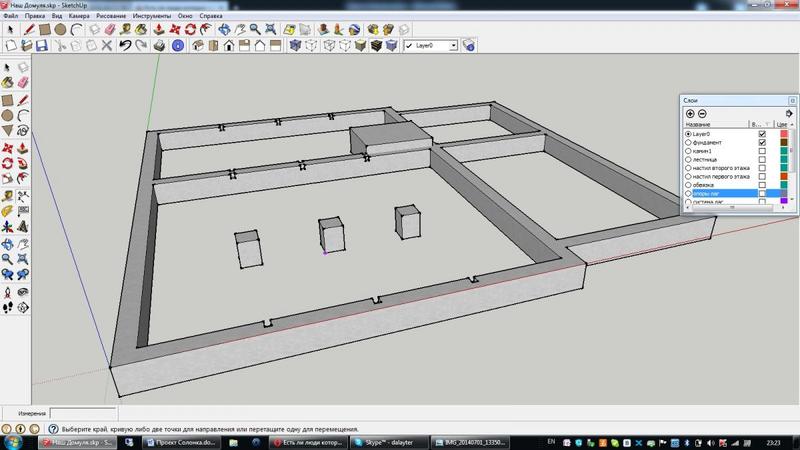This screenshot has width=800, height=450.
Task: Set камин1 as active layer radio
Action: coord(688,151)
